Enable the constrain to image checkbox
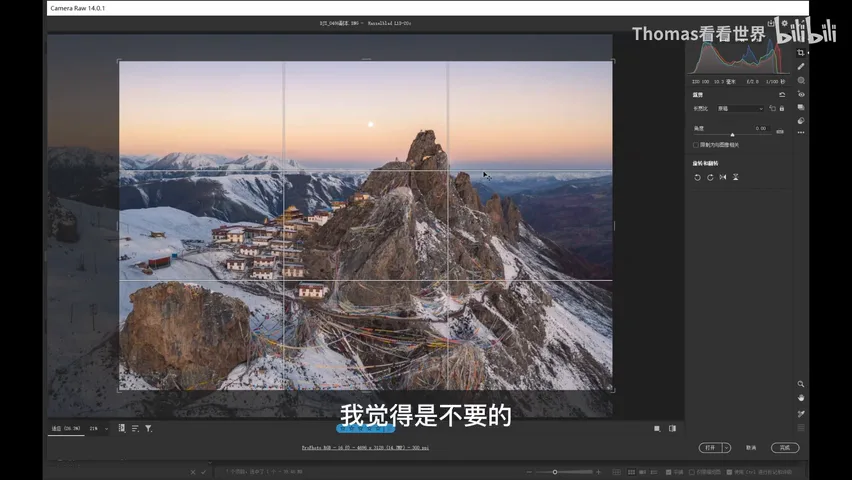This screenshot has width=852, height=480. click(696, 145)
